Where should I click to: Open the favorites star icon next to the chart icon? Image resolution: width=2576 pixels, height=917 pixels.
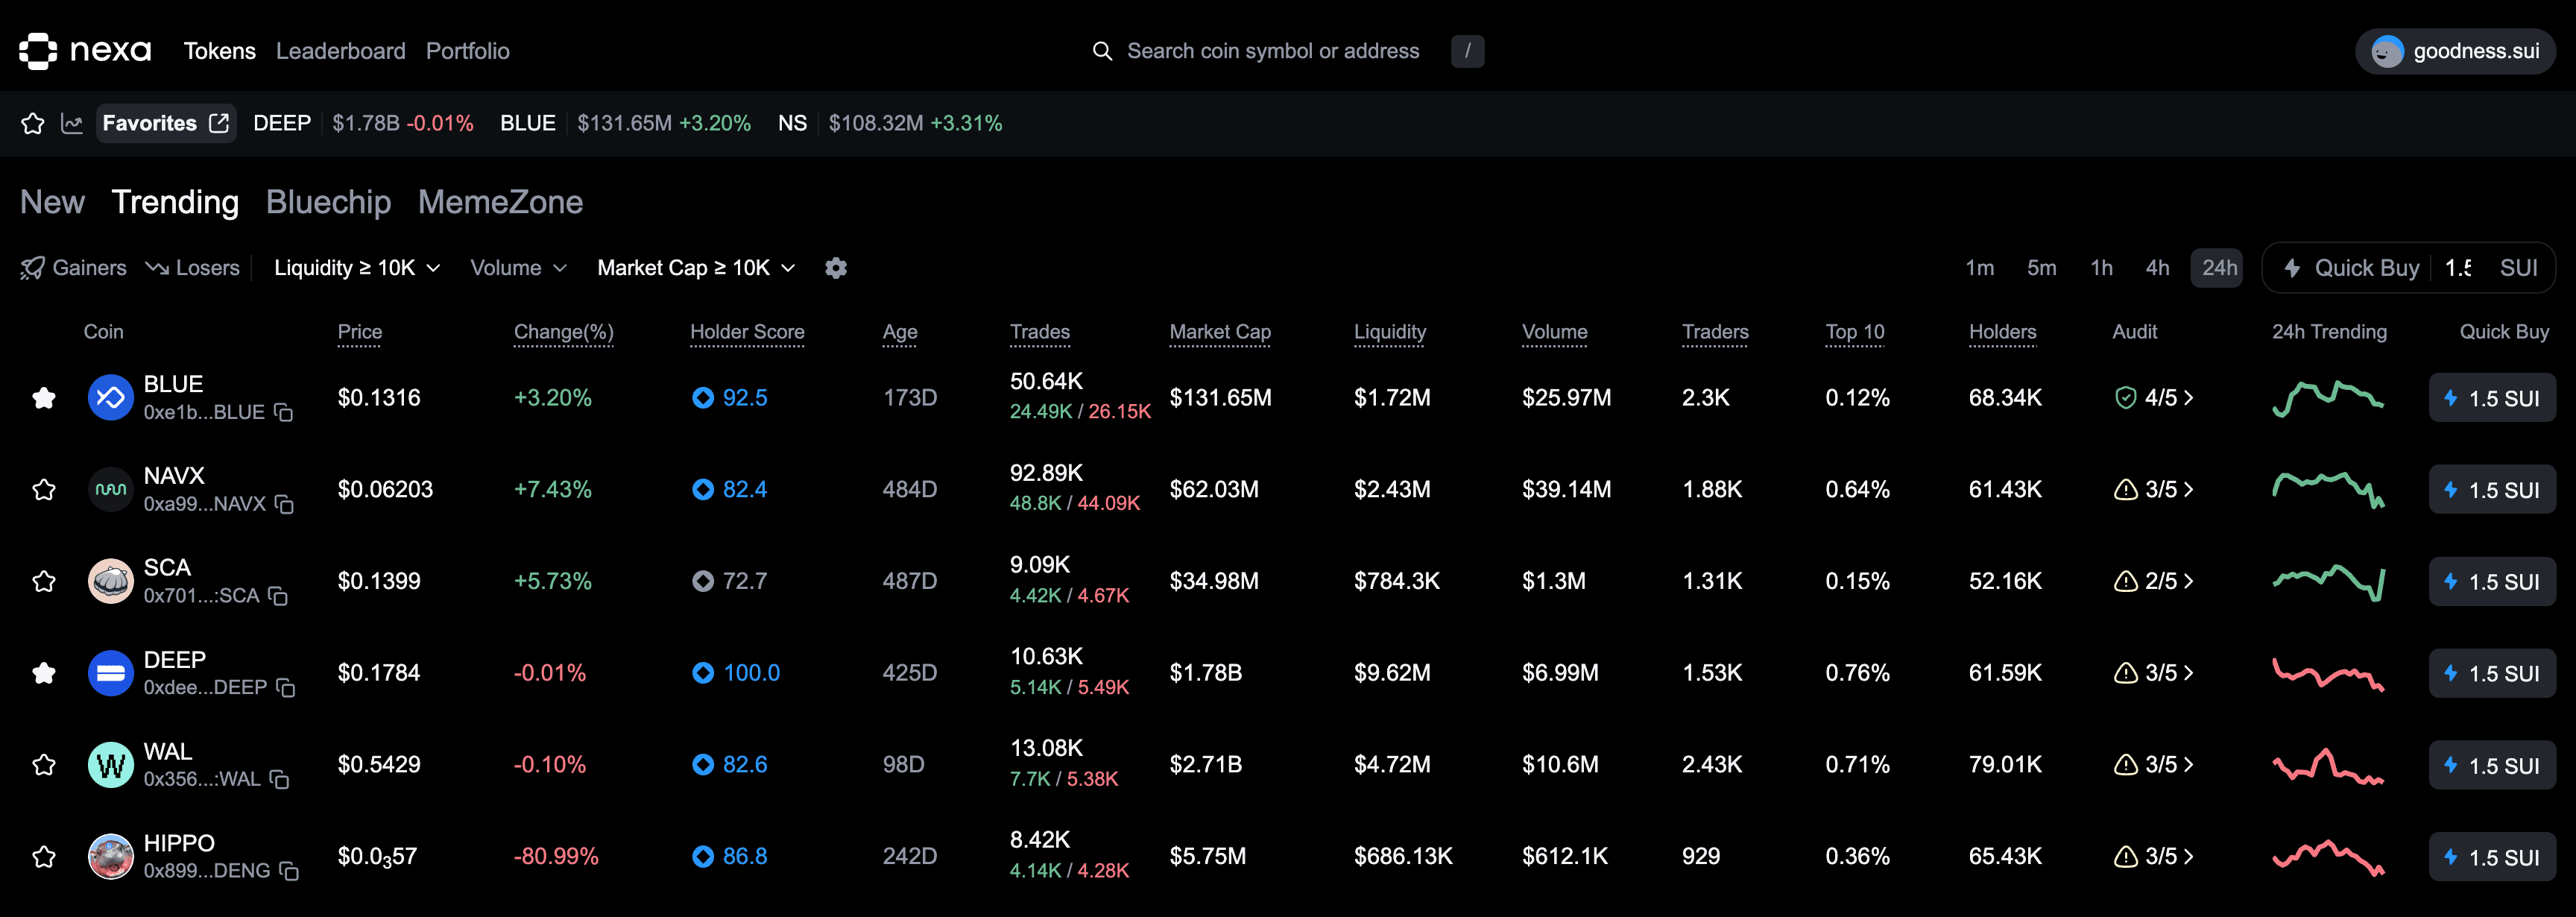[x=32, y=122]
